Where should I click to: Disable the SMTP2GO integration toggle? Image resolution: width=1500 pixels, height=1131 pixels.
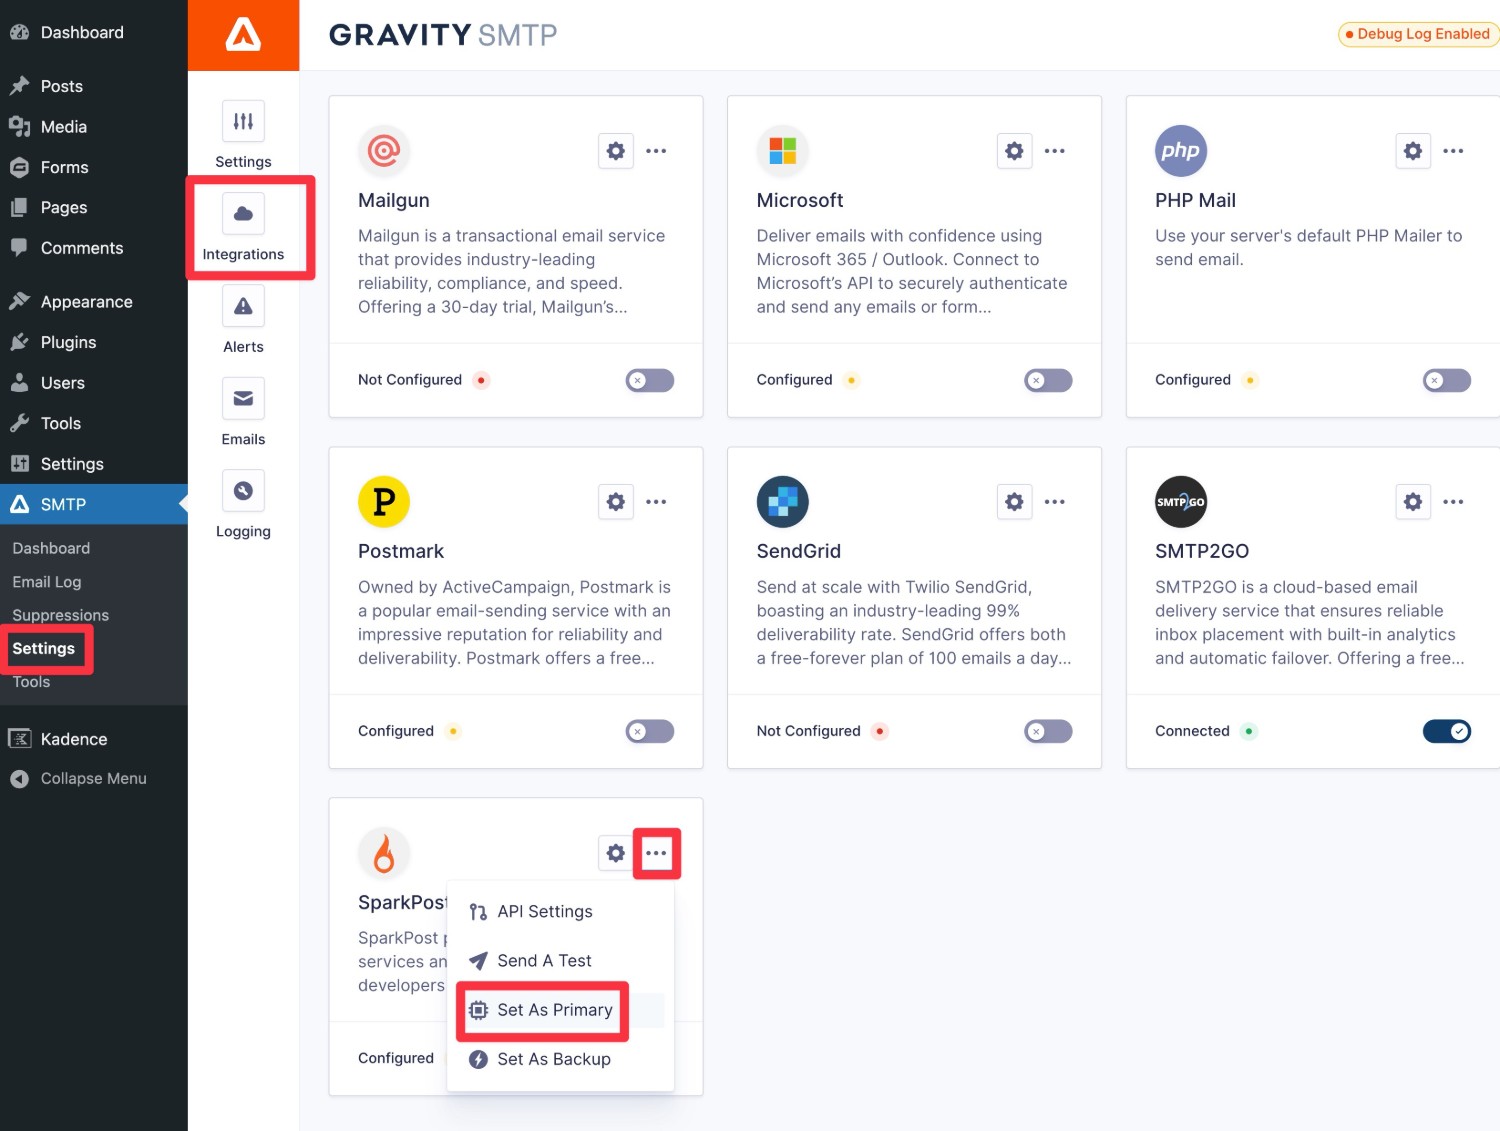click(1447, 731)
